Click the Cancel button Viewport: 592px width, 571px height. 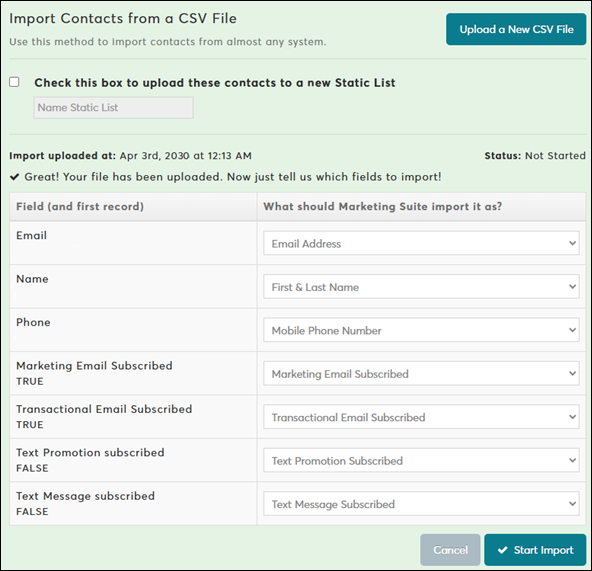tap(450, 550)
